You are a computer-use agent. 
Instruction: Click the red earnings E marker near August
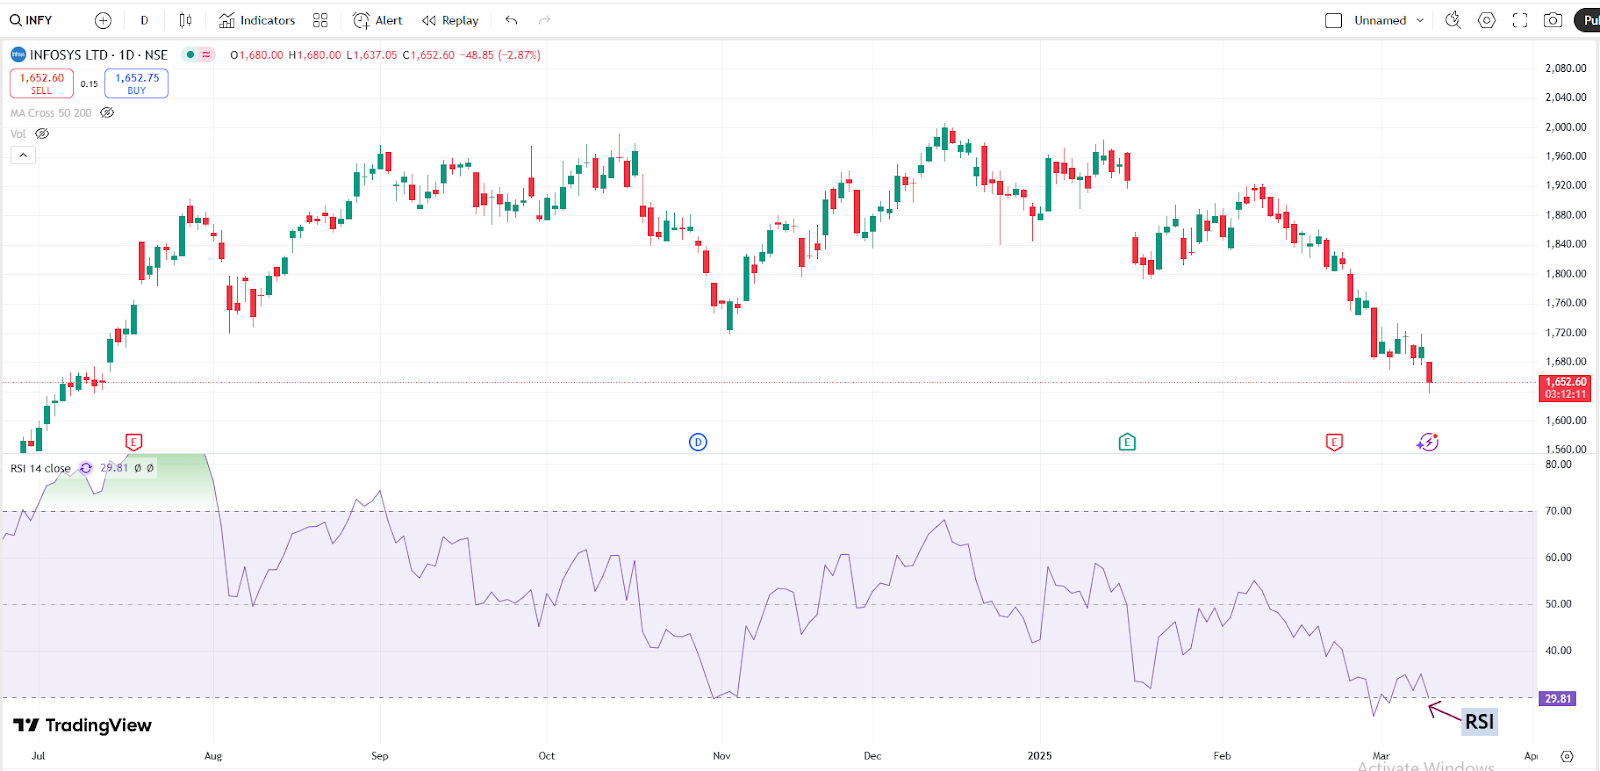click(x=134, y=442)
